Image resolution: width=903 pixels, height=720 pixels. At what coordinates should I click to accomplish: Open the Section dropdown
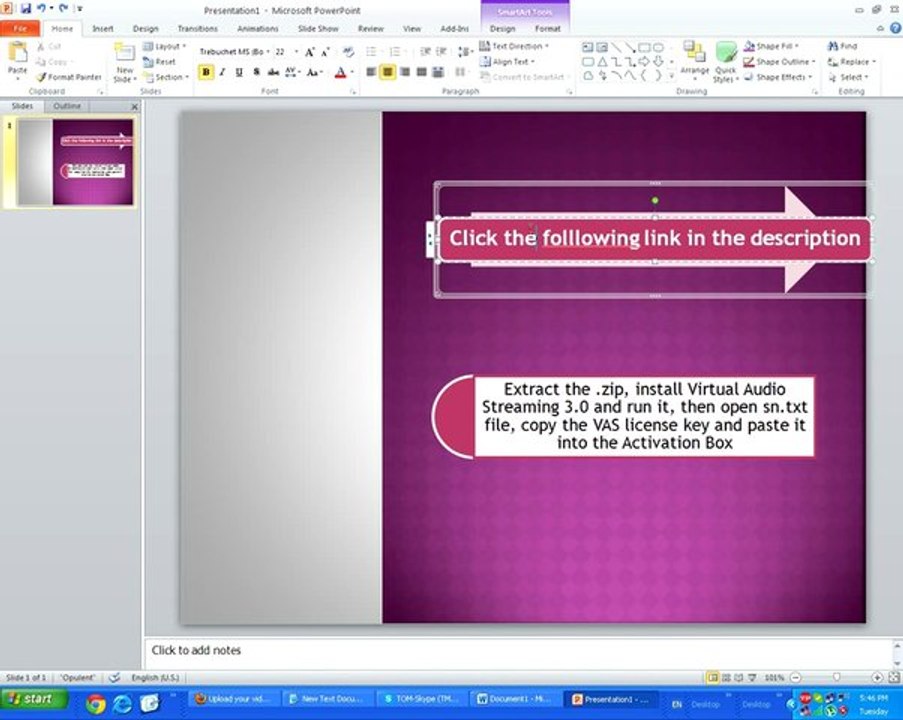click(166, 77)
